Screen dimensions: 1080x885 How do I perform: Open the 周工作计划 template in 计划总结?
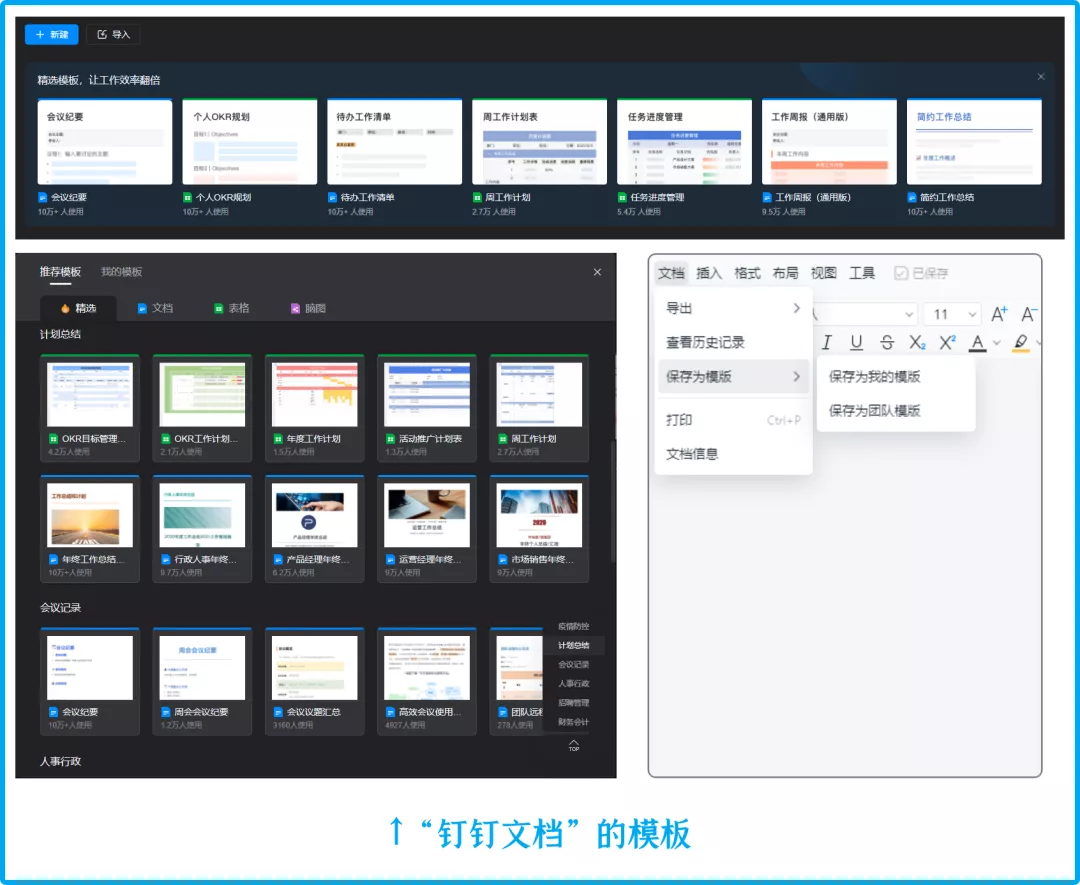click(x=539, y=408)
